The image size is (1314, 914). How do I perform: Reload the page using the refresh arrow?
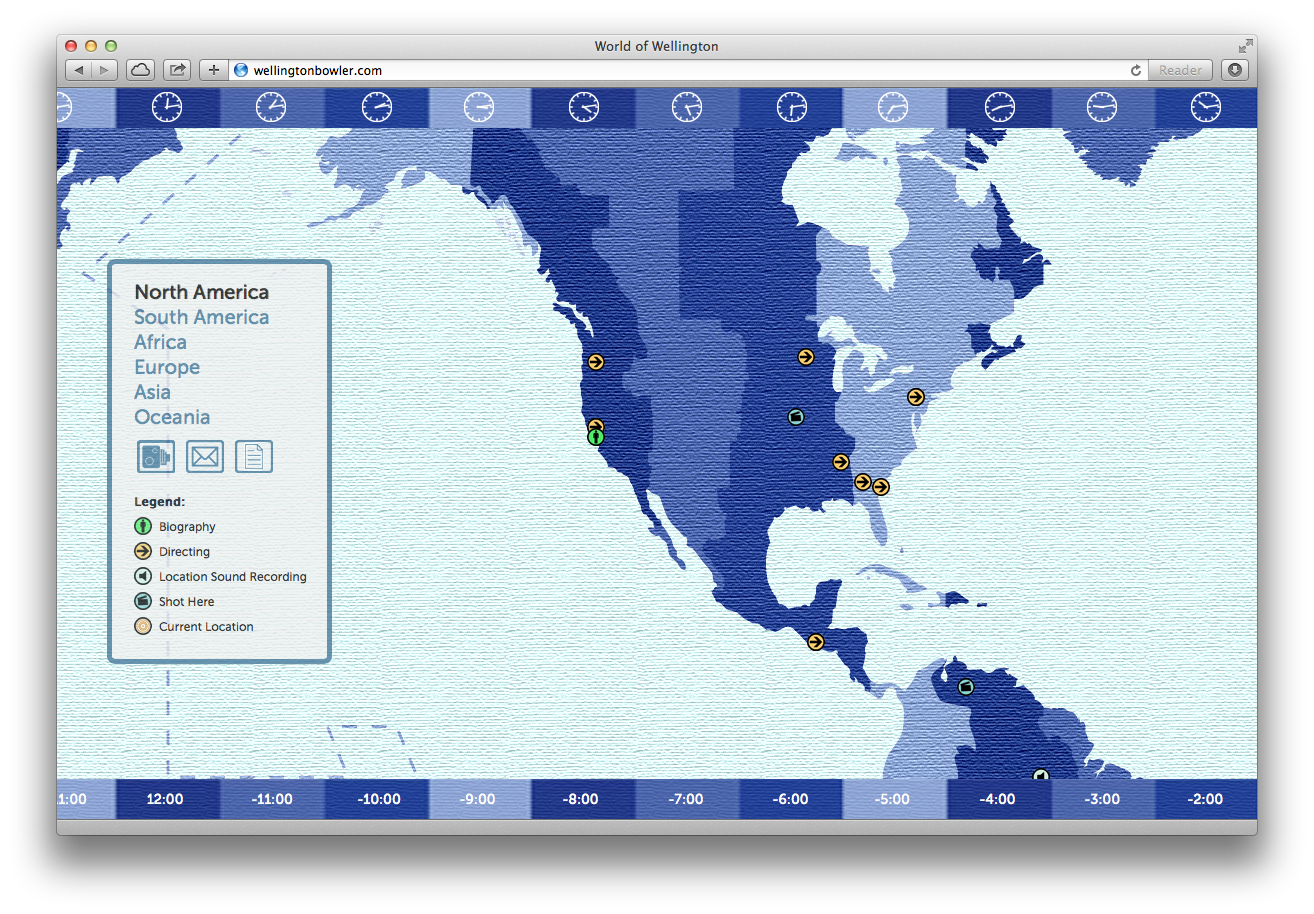tap(1135, 70)
